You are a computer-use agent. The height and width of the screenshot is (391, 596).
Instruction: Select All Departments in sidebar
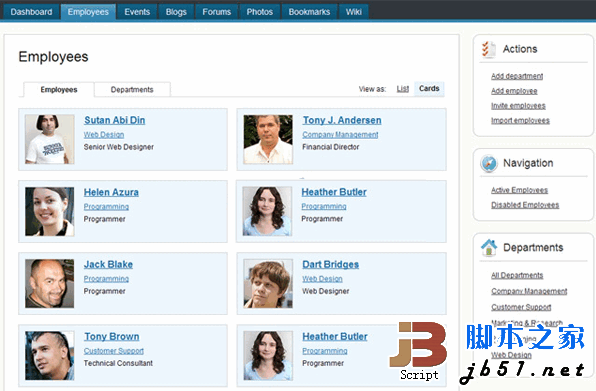(517, 275)
